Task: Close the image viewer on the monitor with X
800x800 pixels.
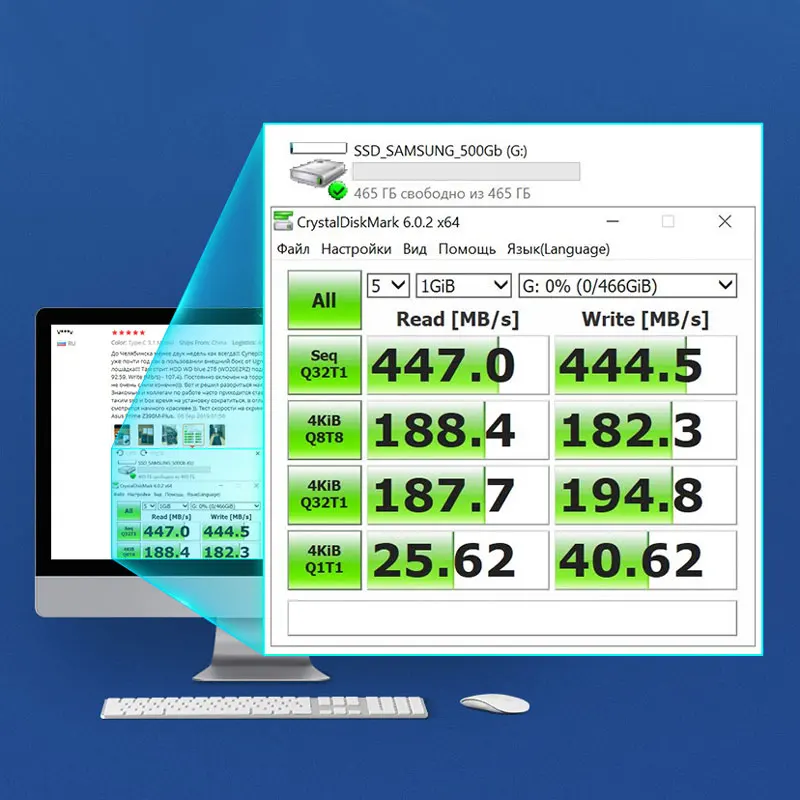Action: point(258,453)
